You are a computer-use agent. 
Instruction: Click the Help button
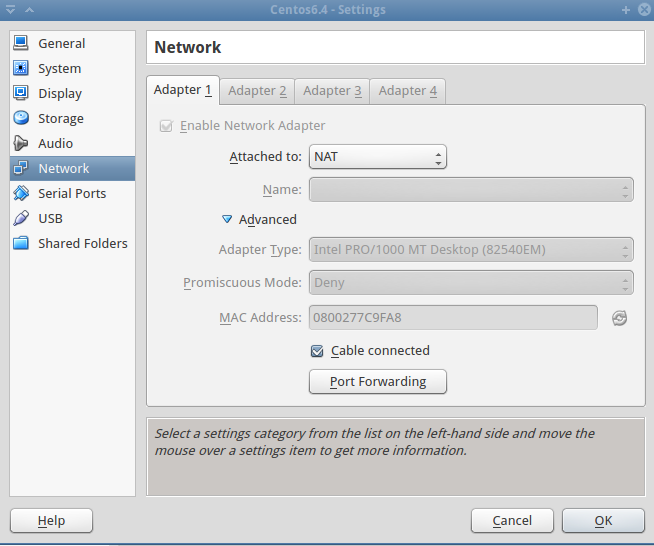point(51,521)
